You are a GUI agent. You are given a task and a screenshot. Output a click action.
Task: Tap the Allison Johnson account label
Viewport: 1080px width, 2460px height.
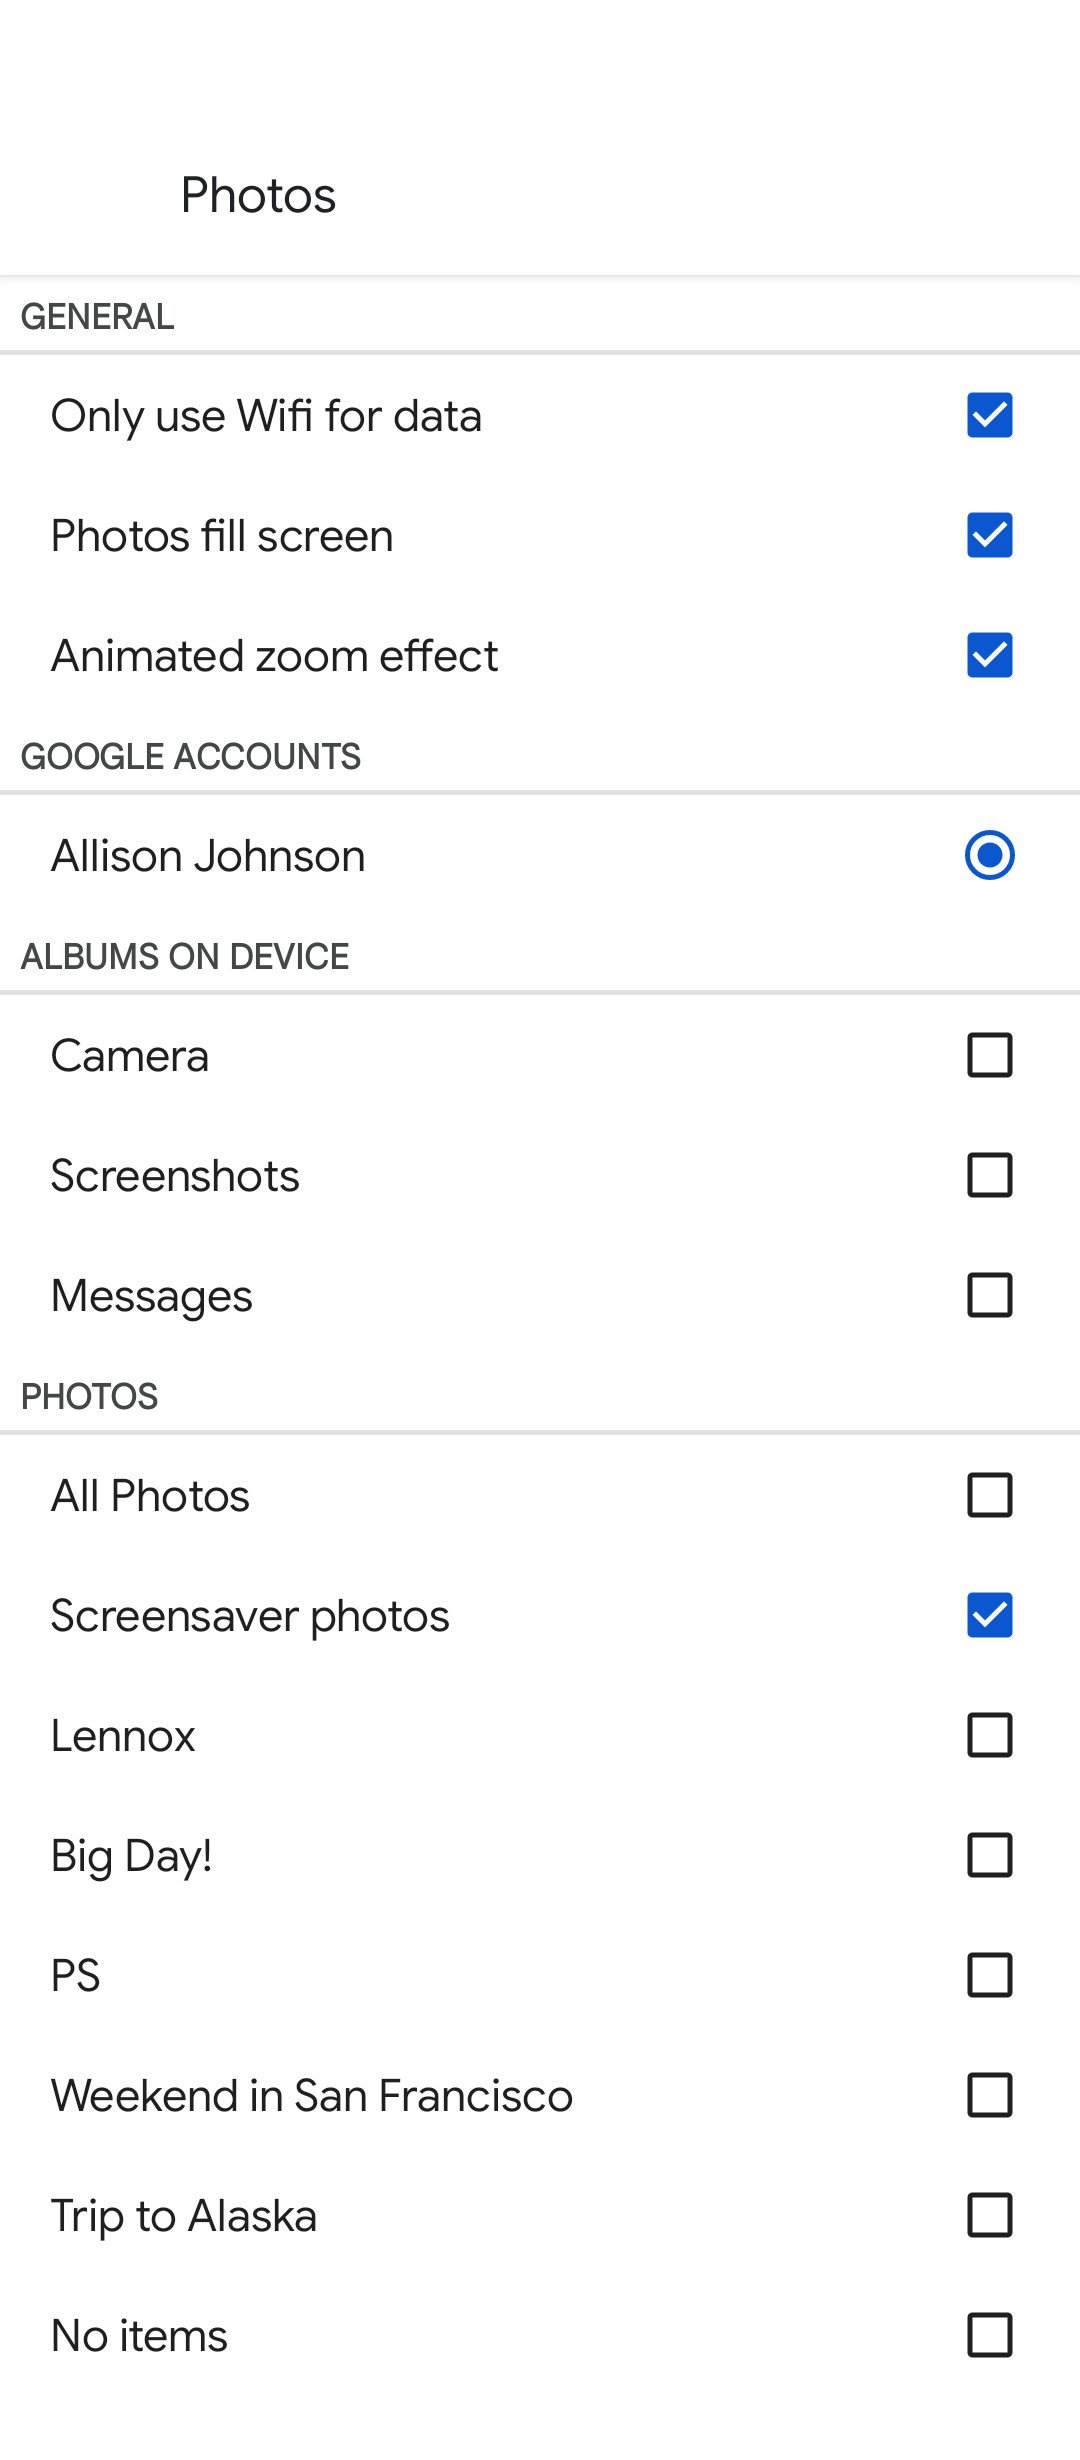pos(208,856)
